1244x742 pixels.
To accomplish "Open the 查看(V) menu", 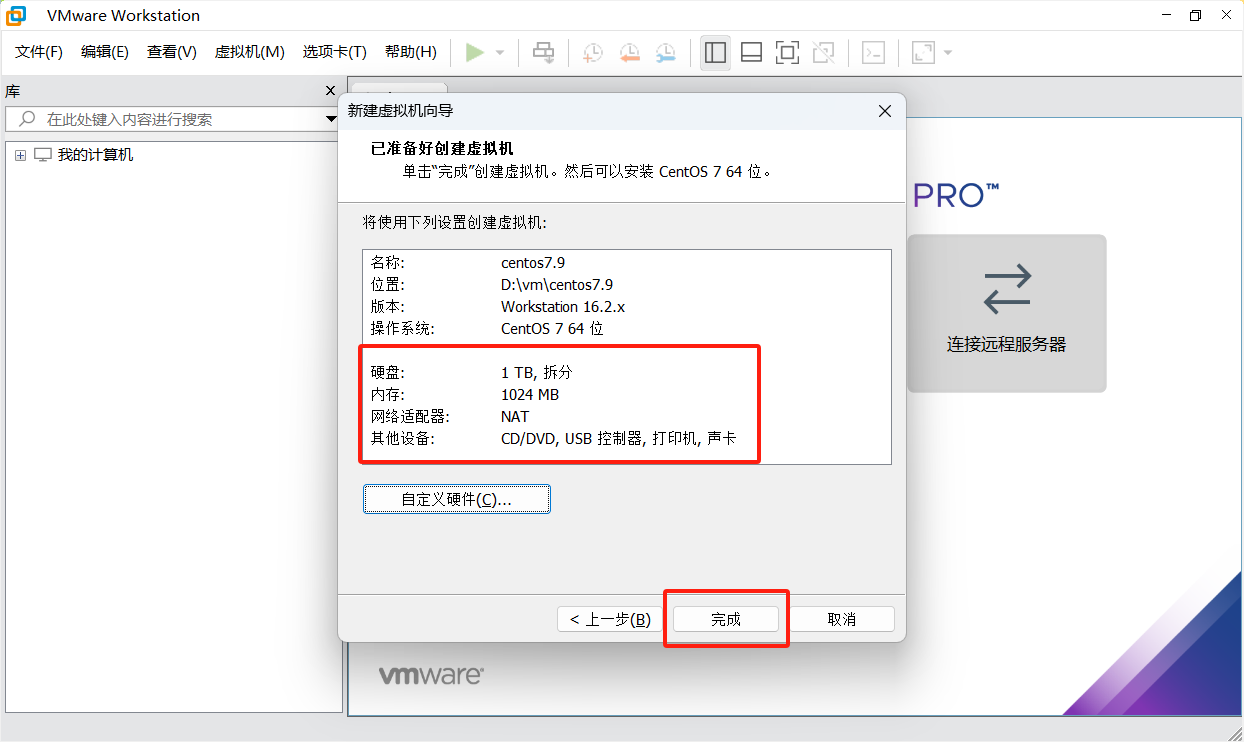I will pos(172,52).
